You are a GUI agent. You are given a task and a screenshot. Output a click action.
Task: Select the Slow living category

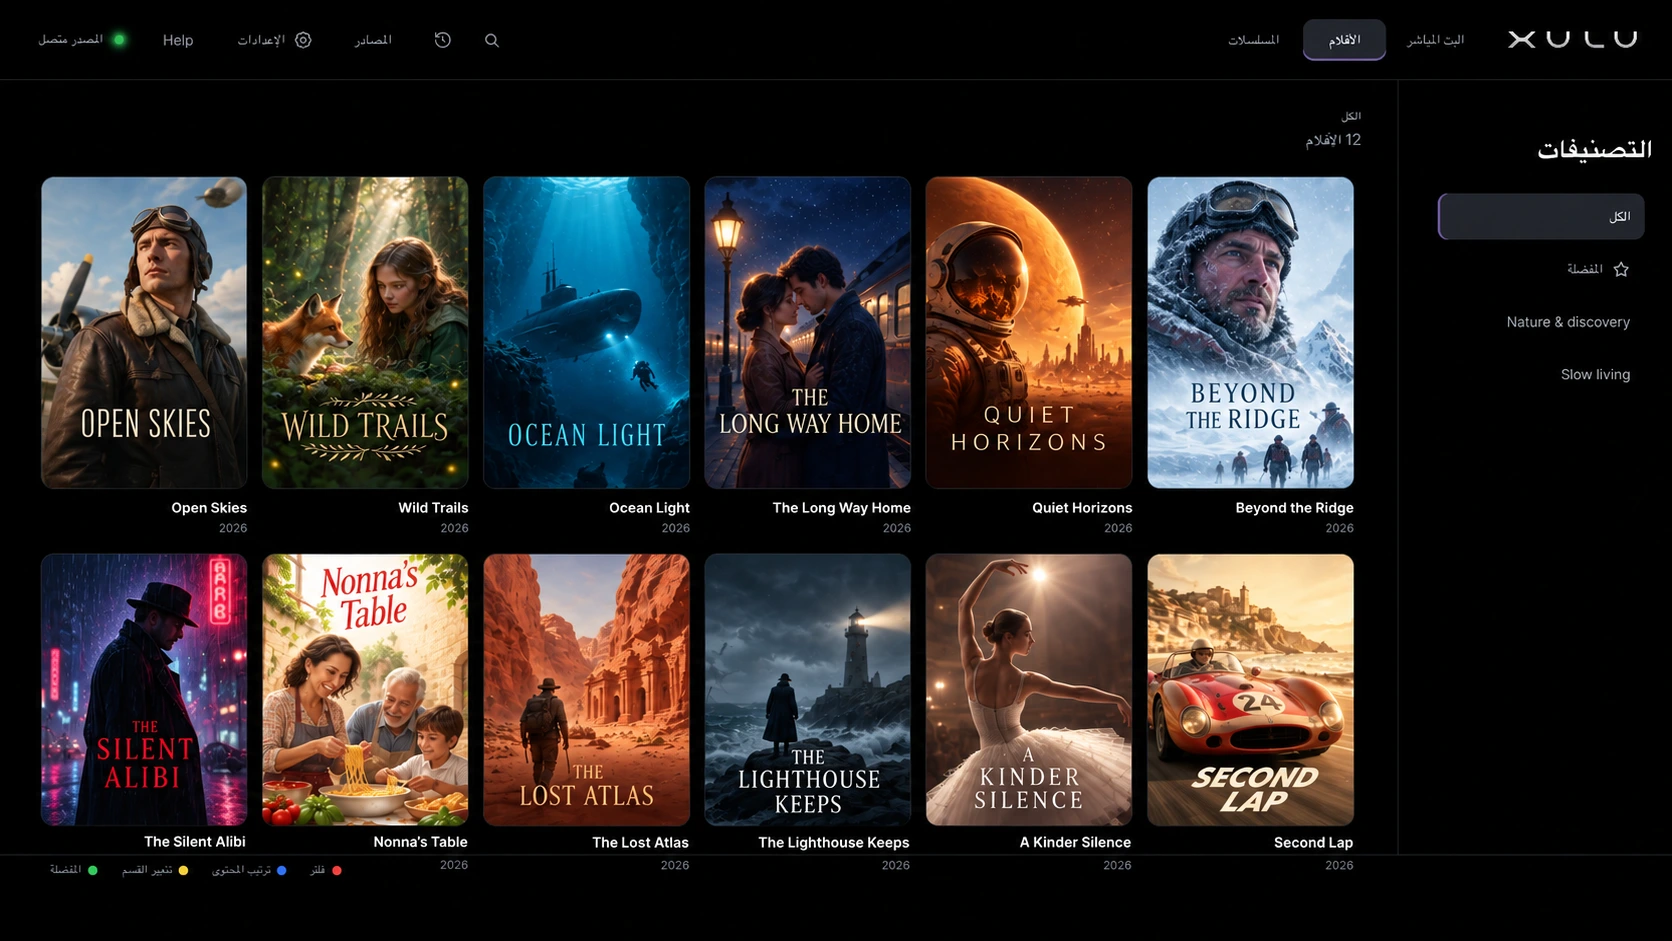1595,374
